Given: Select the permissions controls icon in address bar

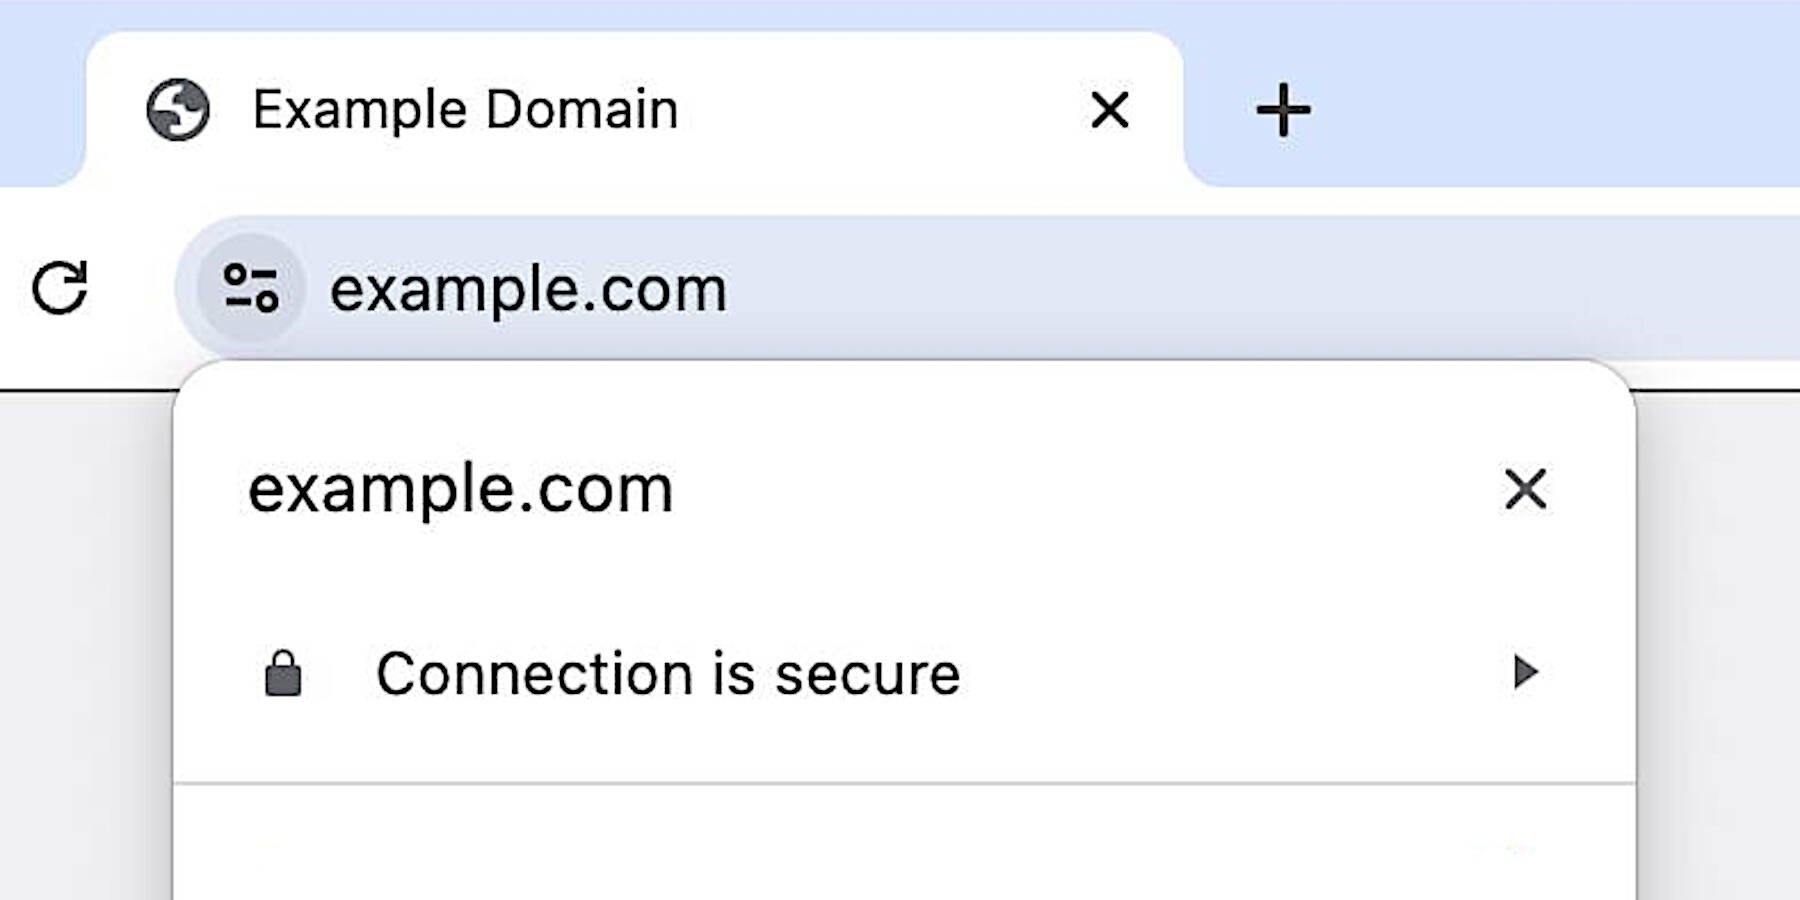Looking at the screenshot, I should pyautogui.click(x=248, y=290).
